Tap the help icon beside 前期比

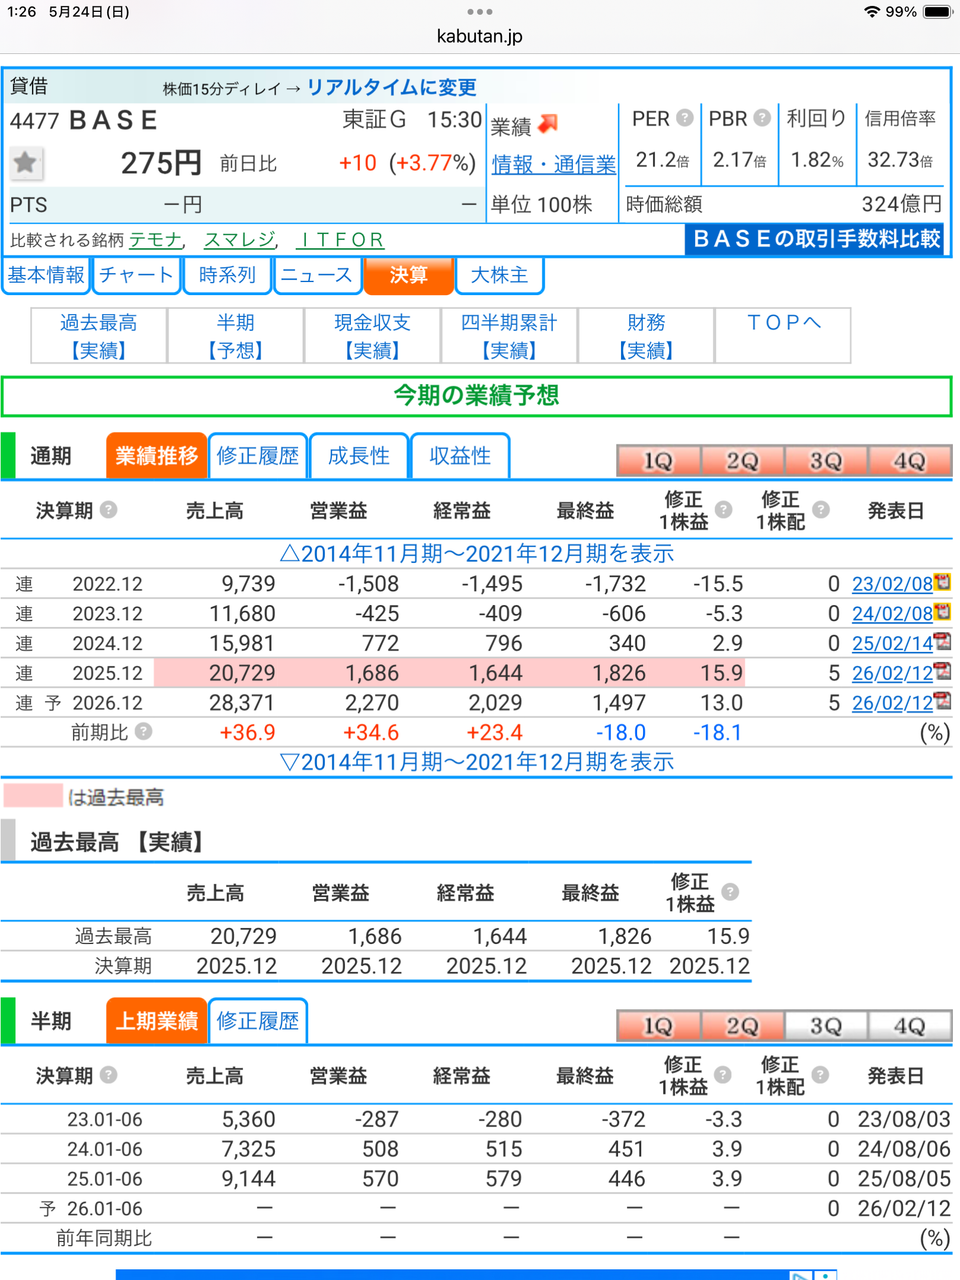coord(144,732)
